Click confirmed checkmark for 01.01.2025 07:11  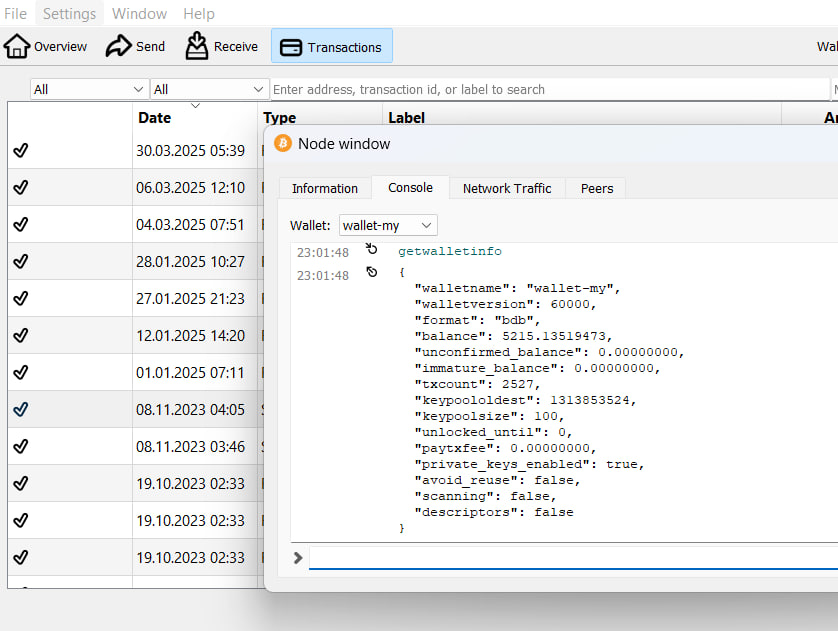[x=21, y=372]
